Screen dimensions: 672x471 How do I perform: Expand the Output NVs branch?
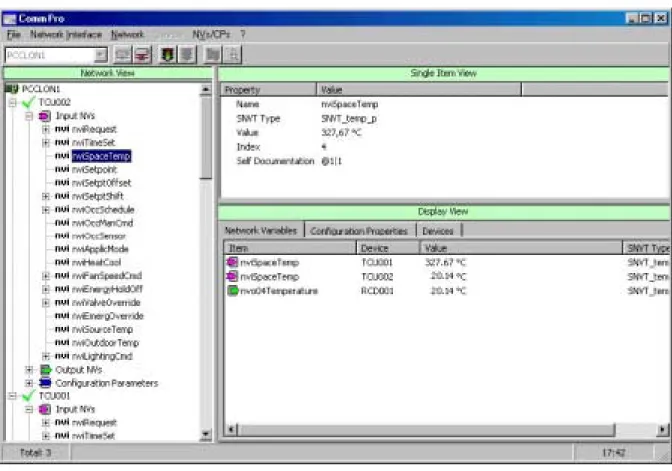(29, 369)
